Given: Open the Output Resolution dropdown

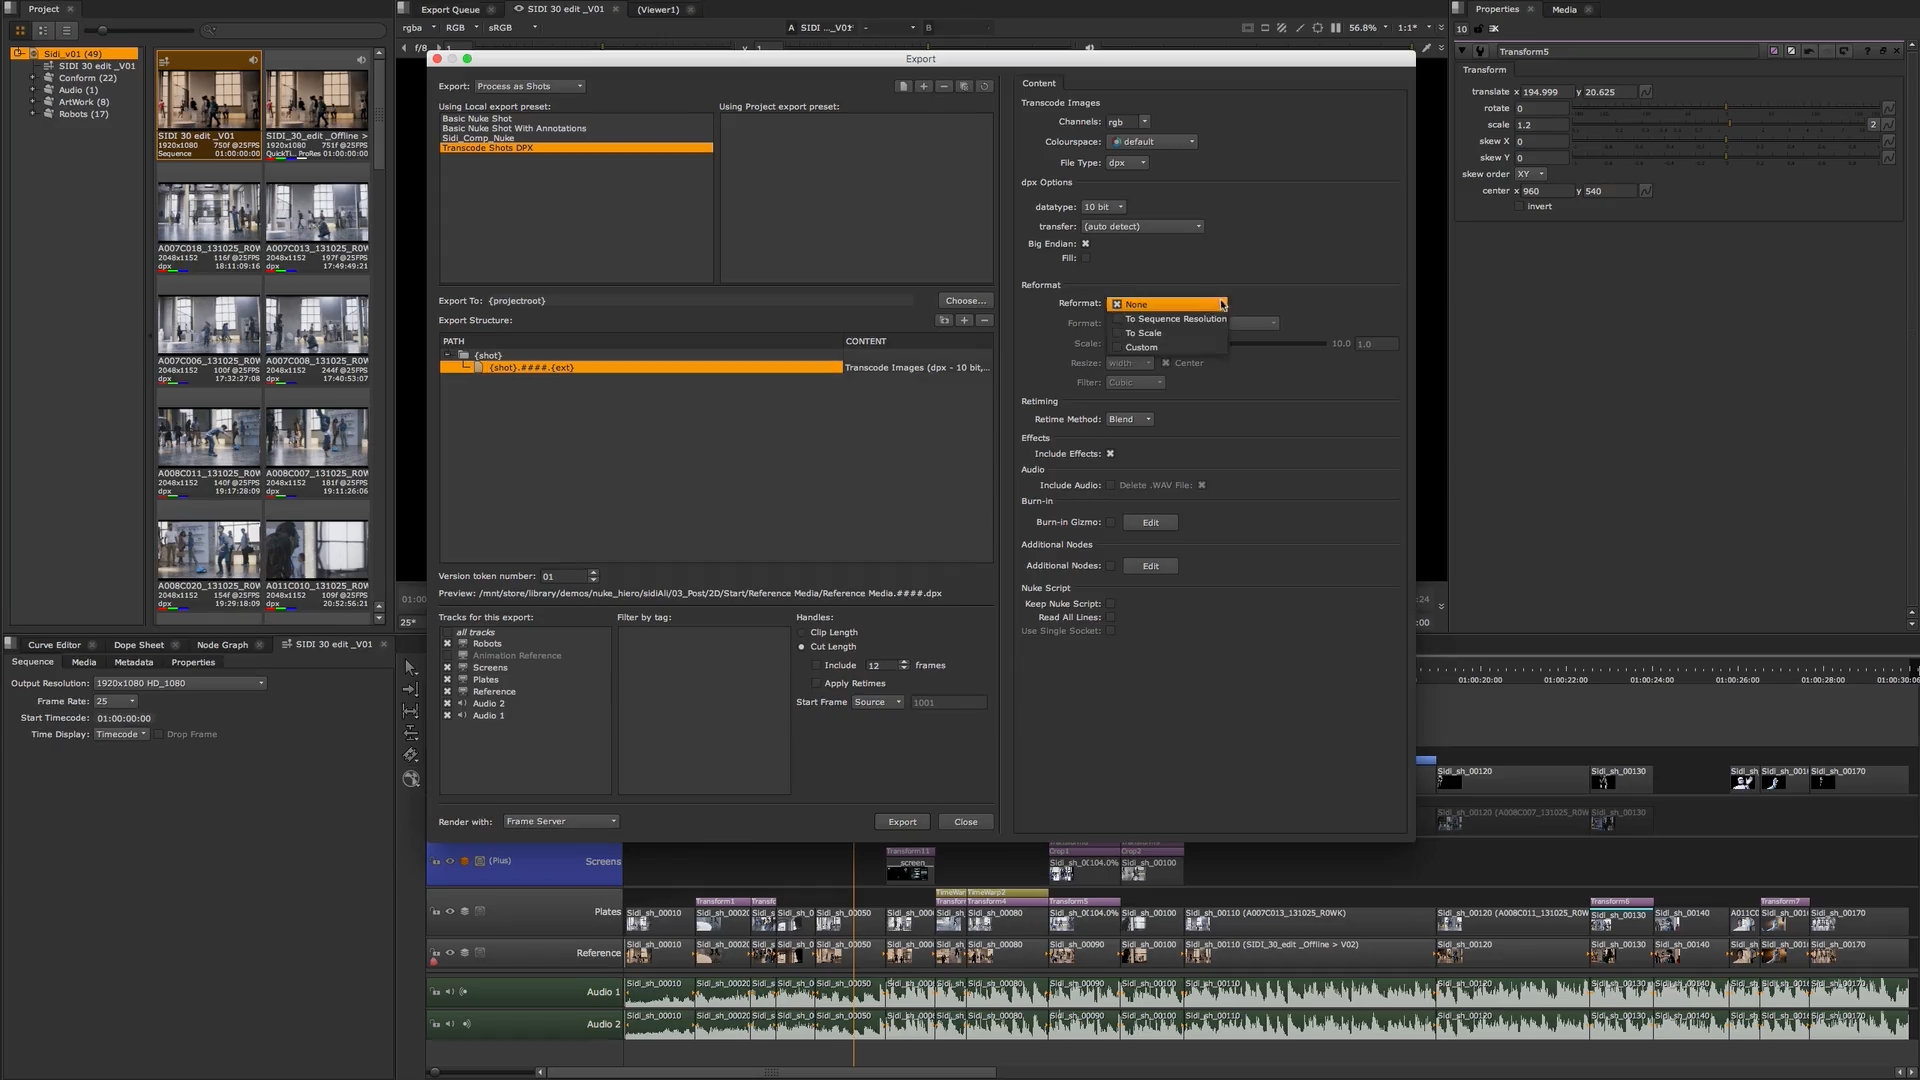Looking at the screenshot, I should [x=178, y=683].
